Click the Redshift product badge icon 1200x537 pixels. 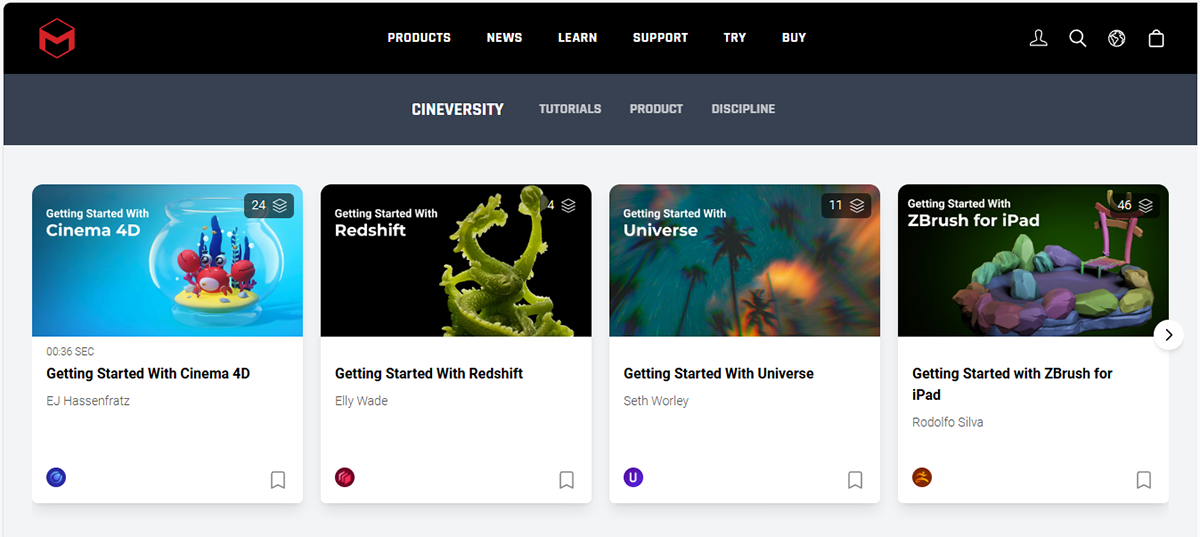(x=345, y=478)
